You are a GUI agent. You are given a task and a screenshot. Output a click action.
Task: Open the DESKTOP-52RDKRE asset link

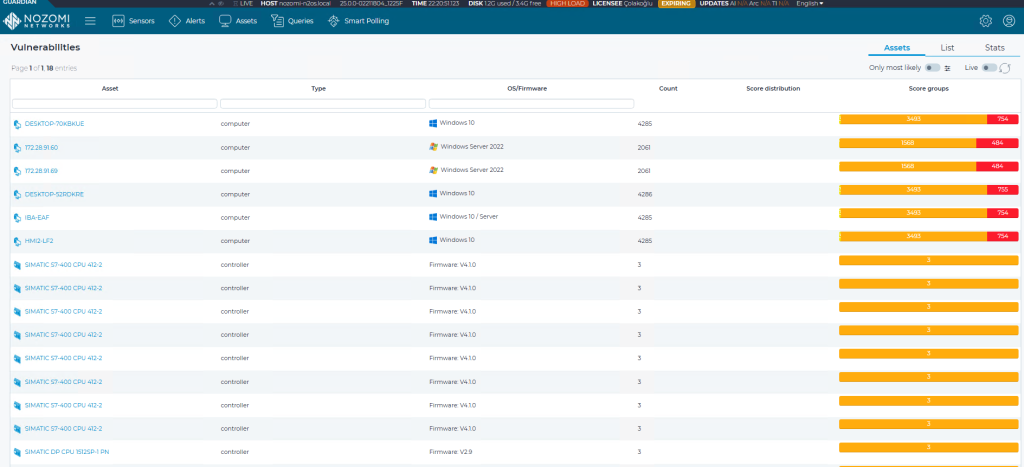click(54, 195)
